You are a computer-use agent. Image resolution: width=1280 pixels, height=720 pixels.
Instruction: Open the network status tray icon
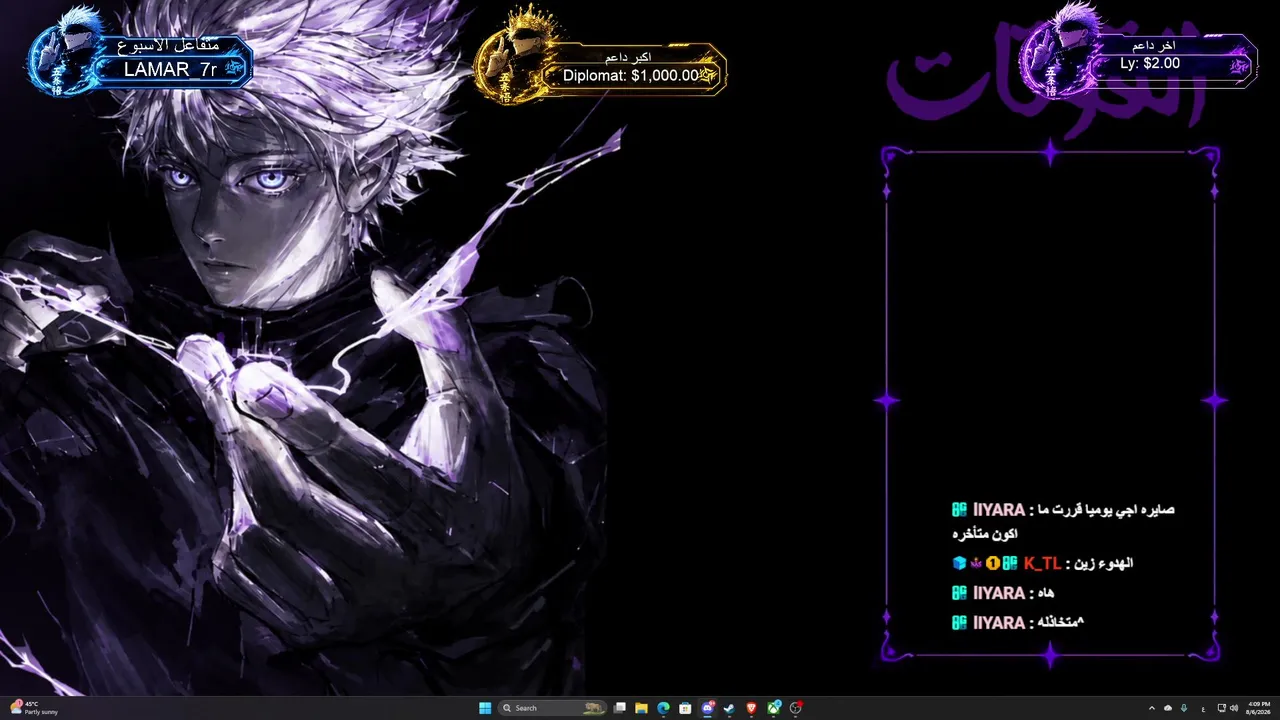pyautogui.click(x=1222, y=708)
